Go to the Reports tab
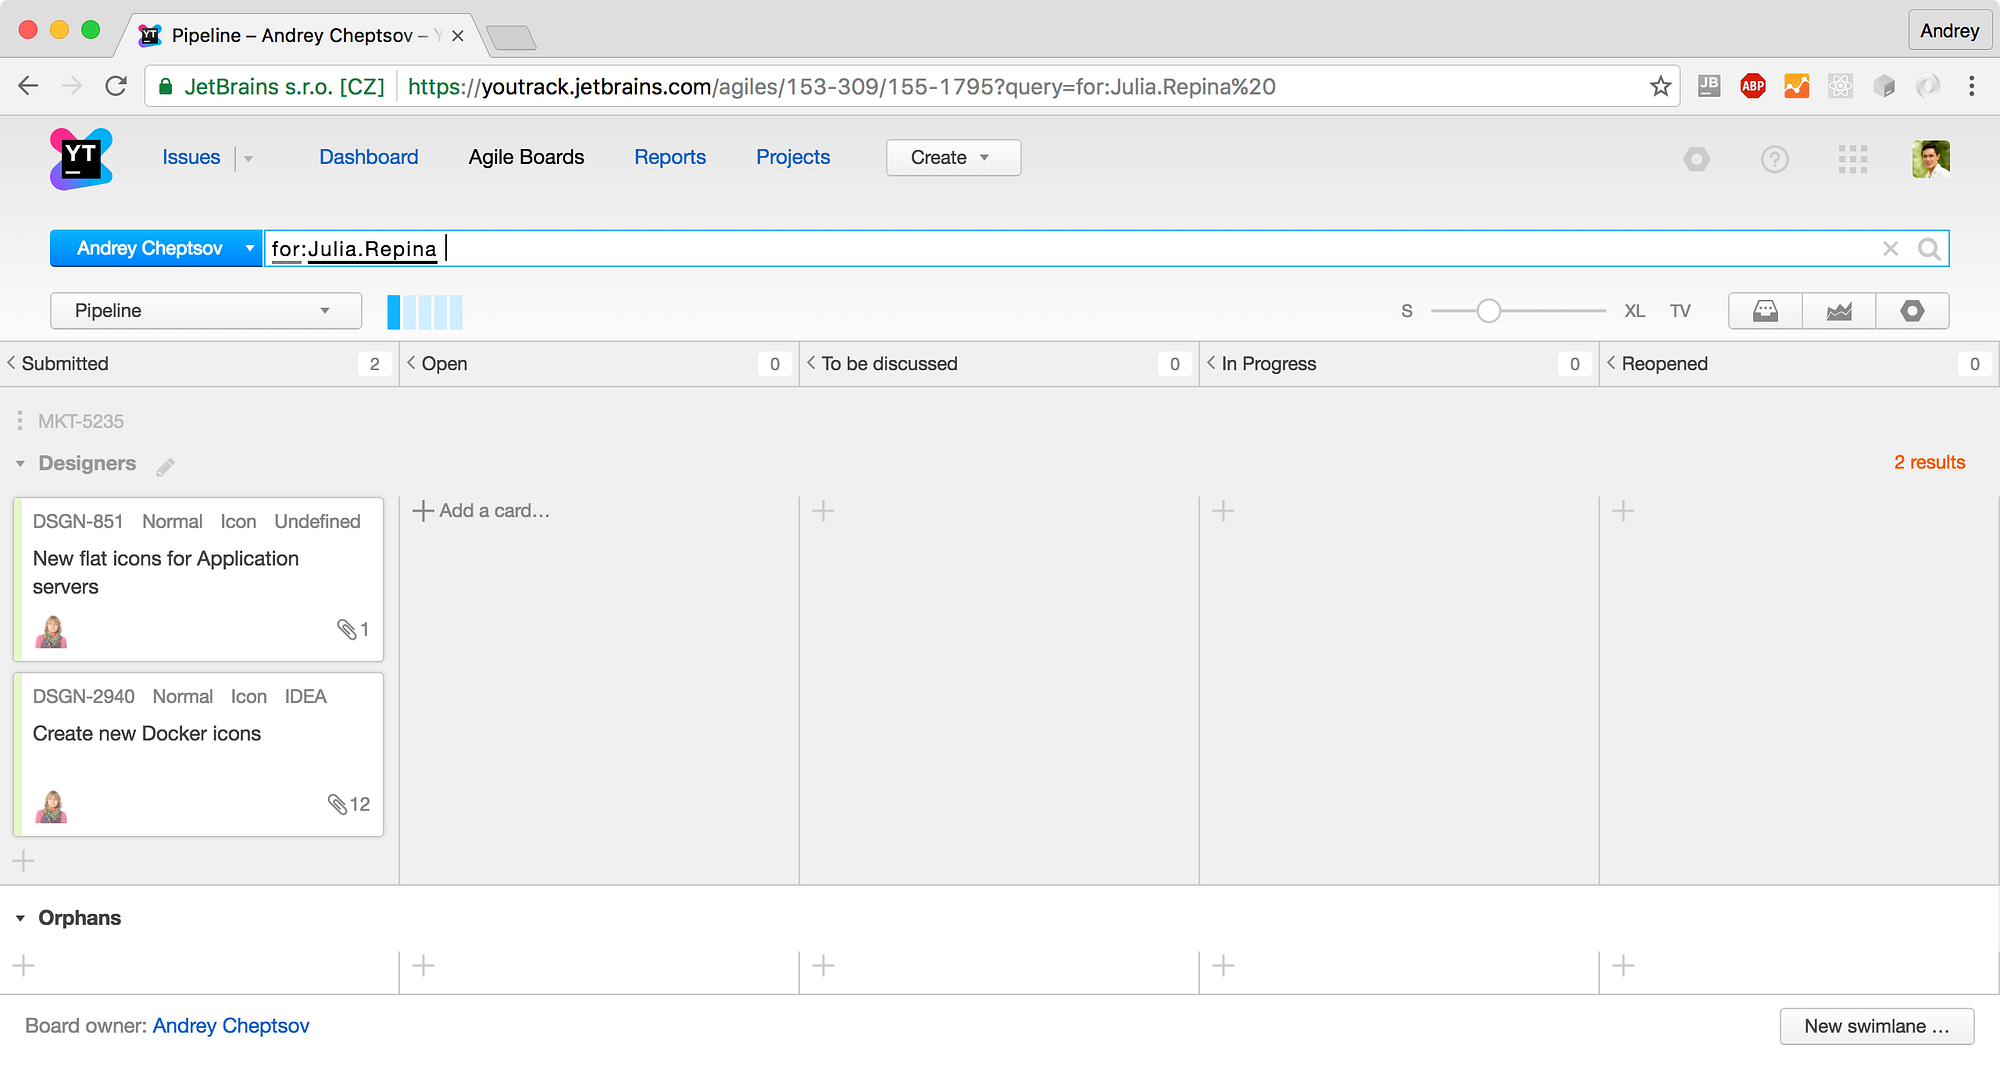Screen dimensions: 2000x1081 coord(669,157)
